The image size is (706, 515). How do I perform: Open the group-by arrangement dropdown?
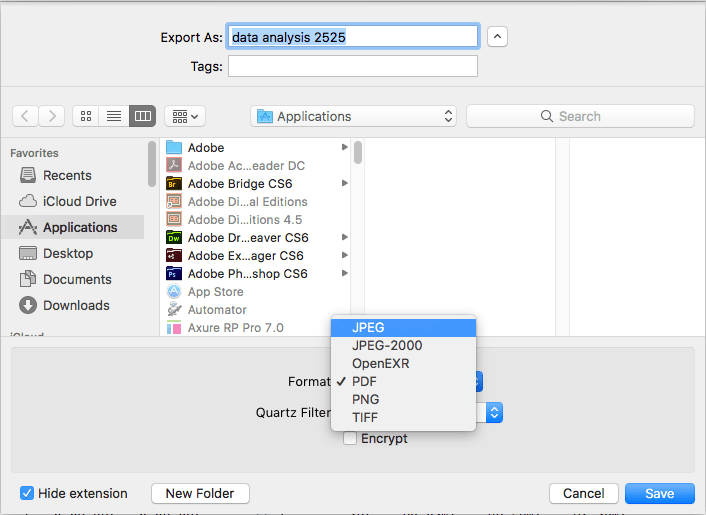185,116
